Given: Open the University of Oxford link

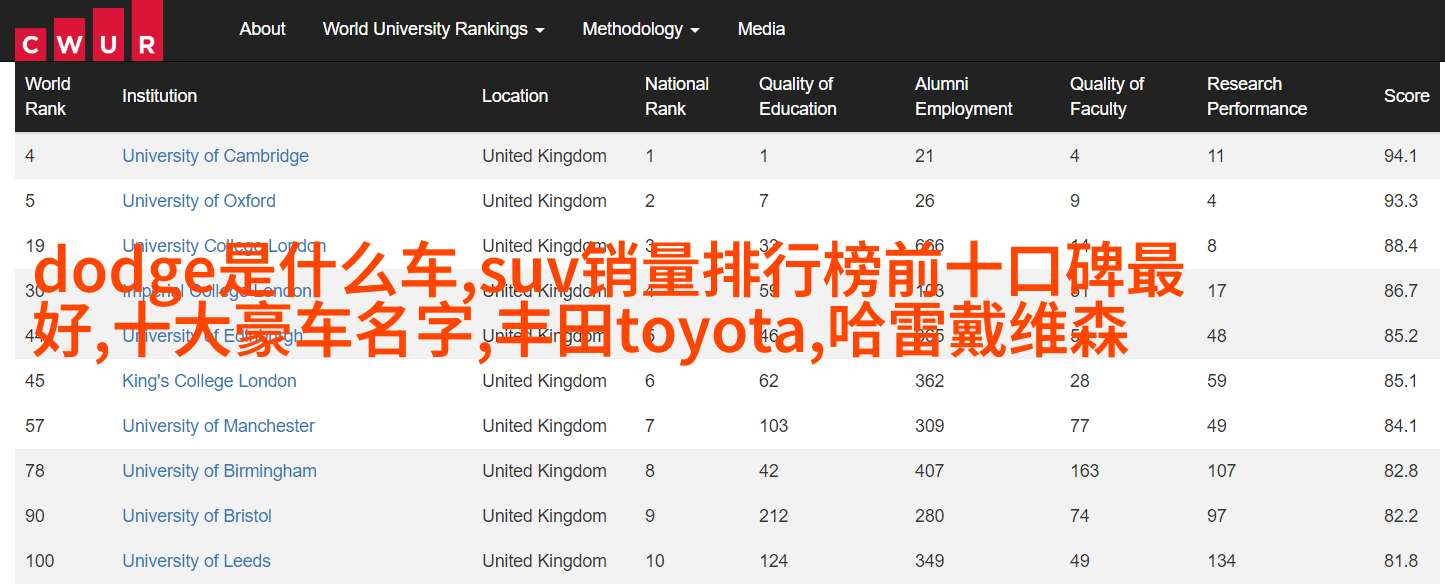Looking at the screenshot, I should (199, 201).
